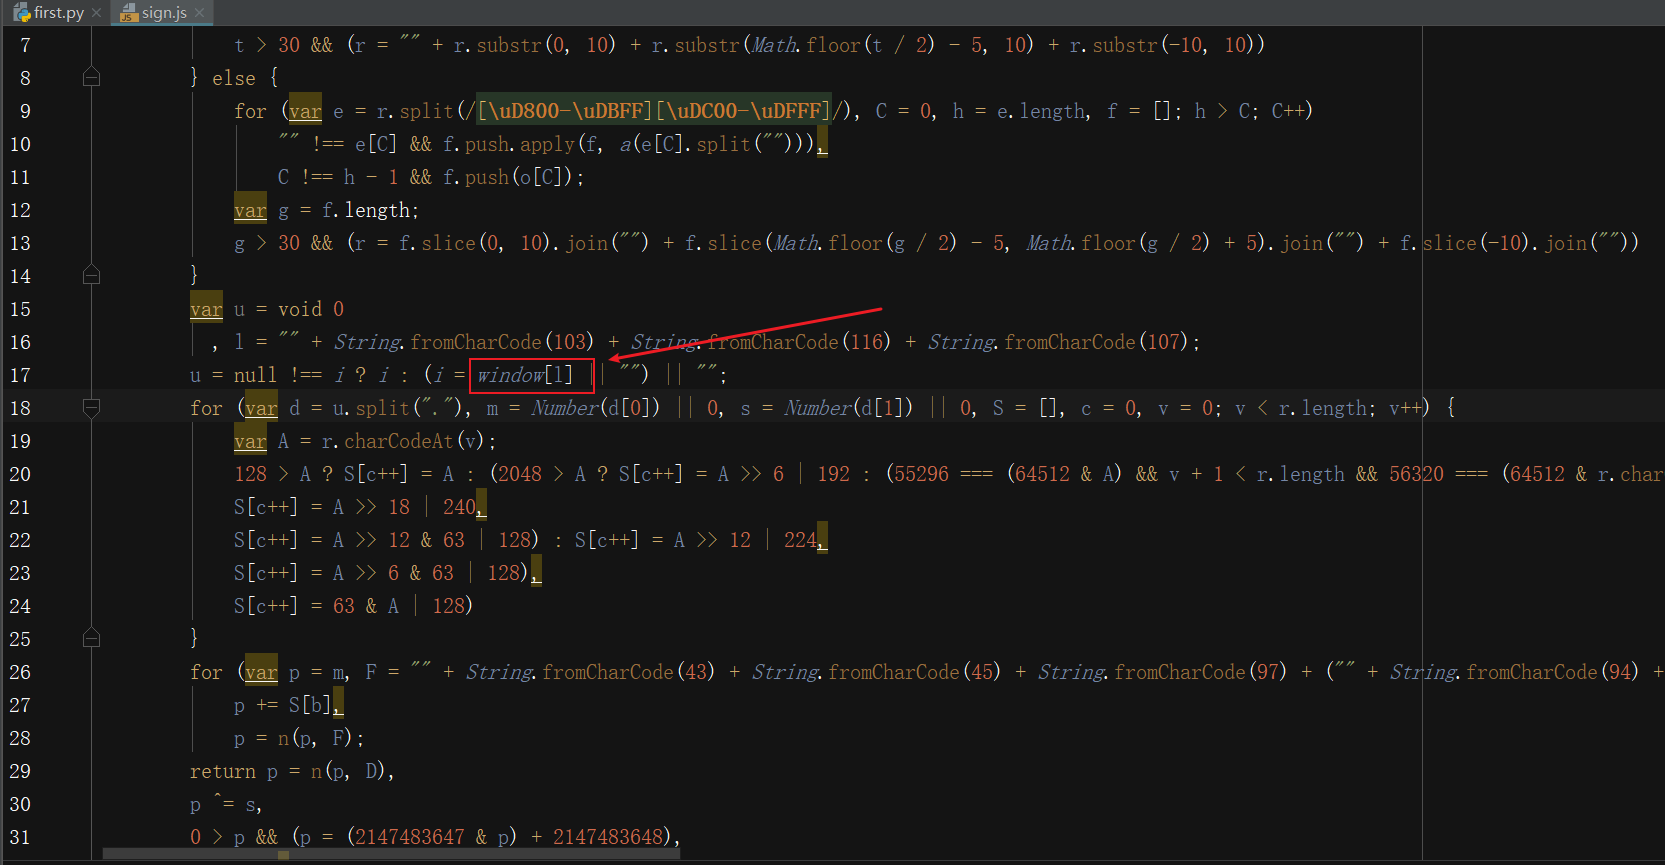Click line number 12 in the gutter
Screen dimensions: 1665x865
(x=20, y=210)
